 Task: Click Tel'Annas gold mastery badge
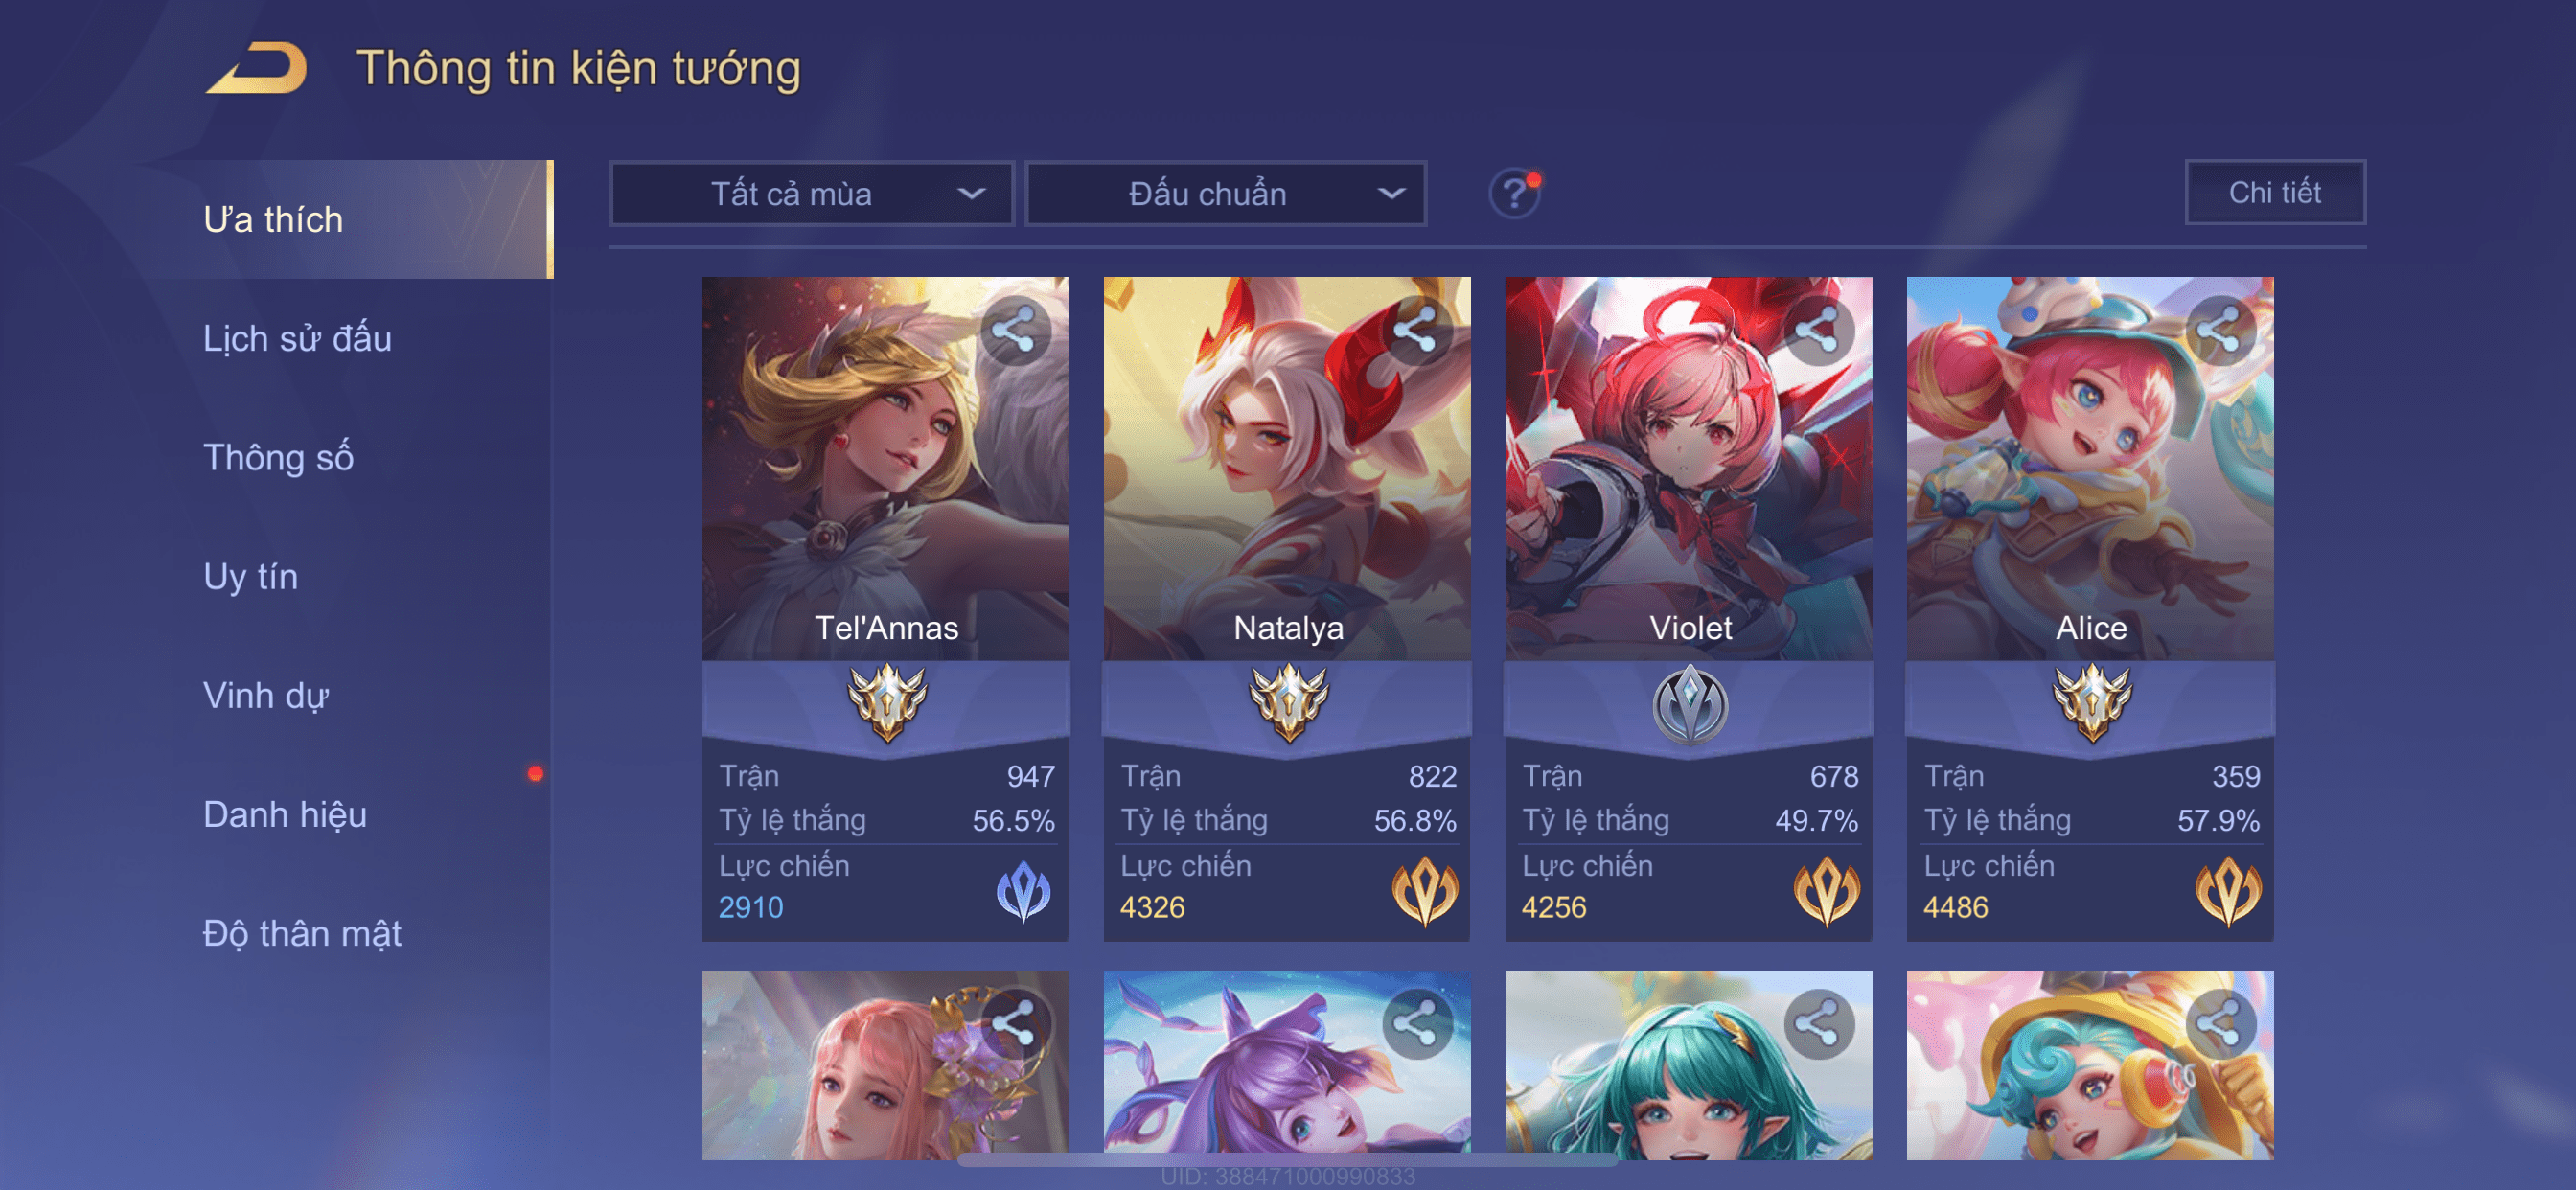[886, 702]
